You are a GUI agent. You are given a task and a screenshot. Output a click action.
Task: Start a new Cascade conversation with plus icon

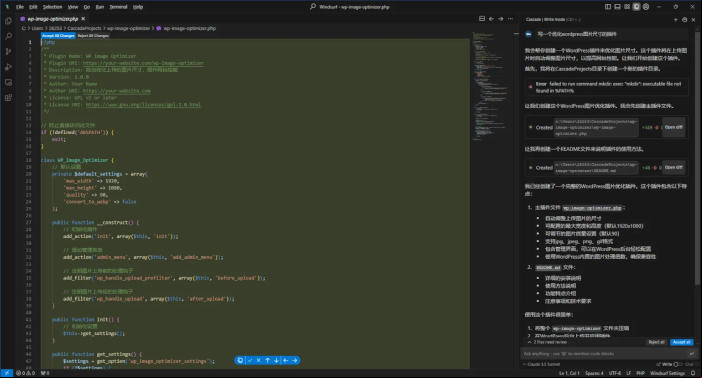point(675,20)
